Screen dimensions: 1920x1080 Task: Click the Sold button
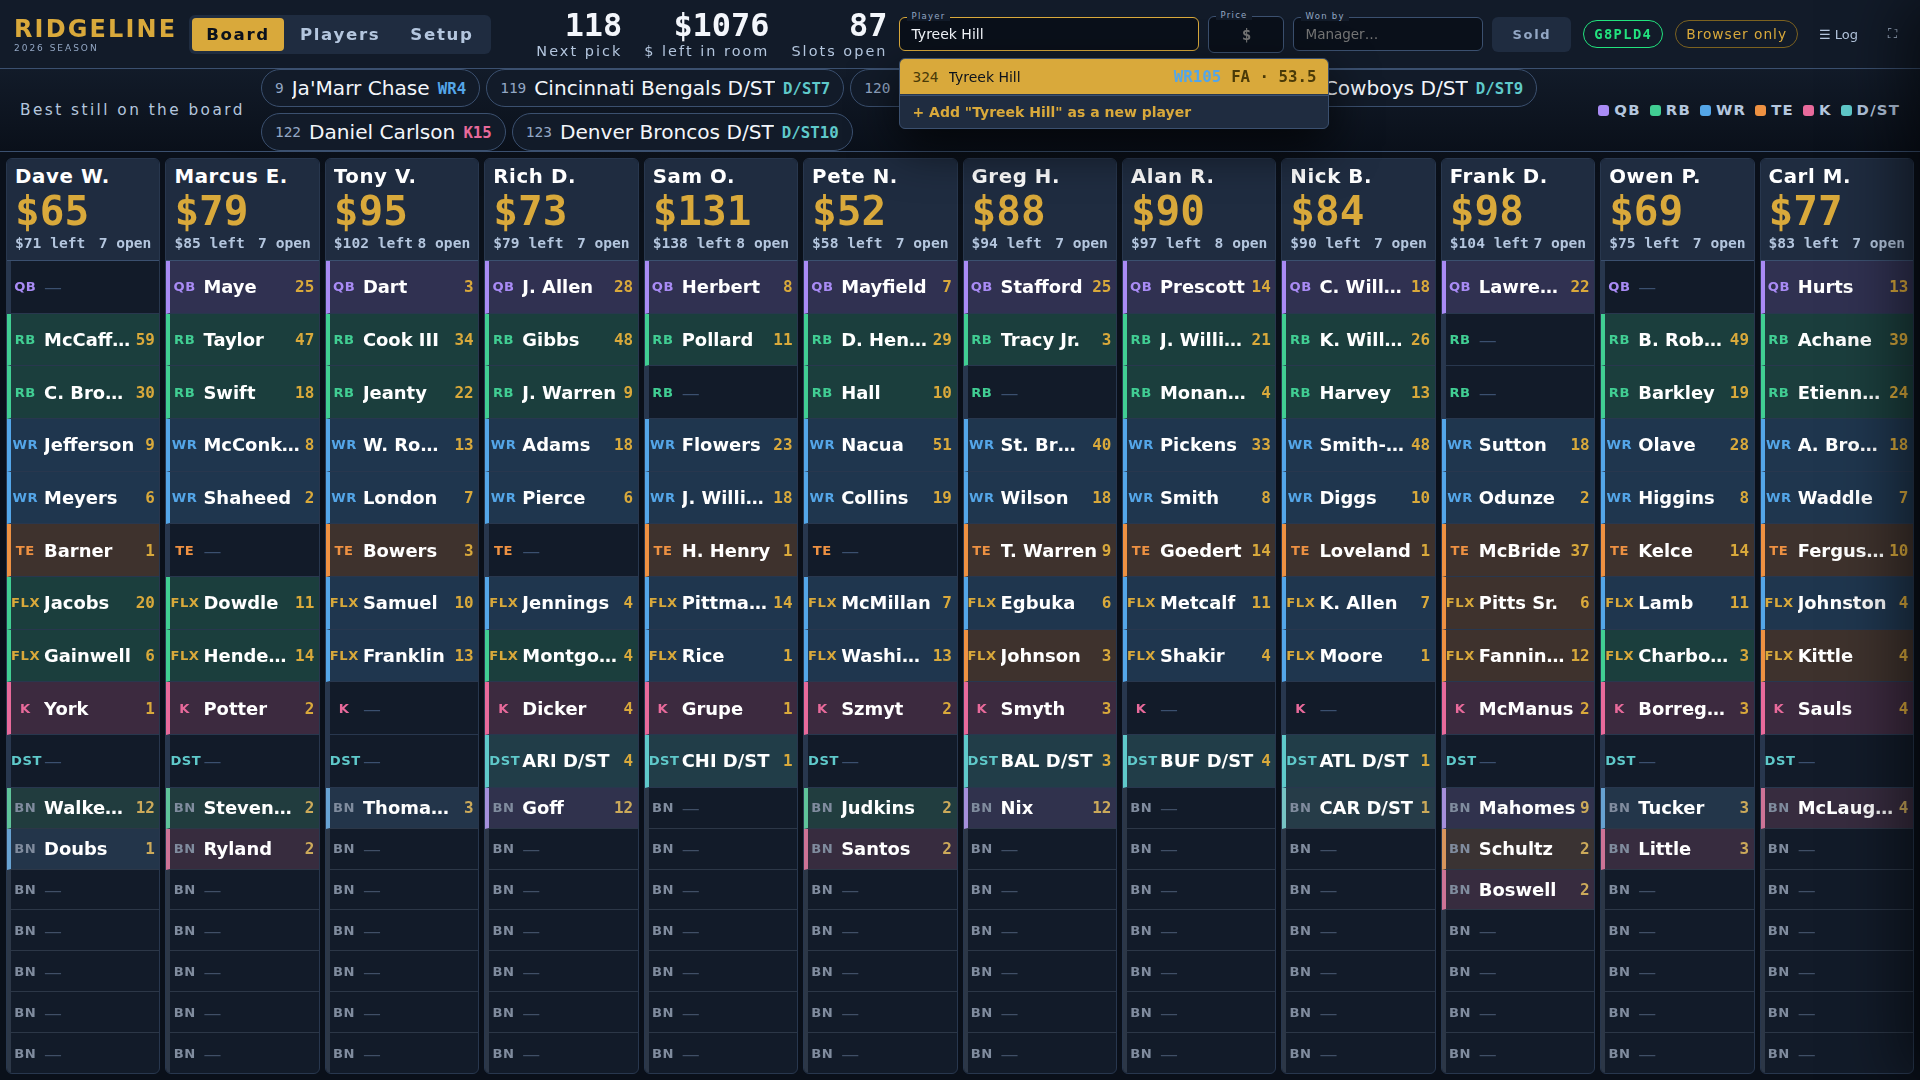(1531, 34)
